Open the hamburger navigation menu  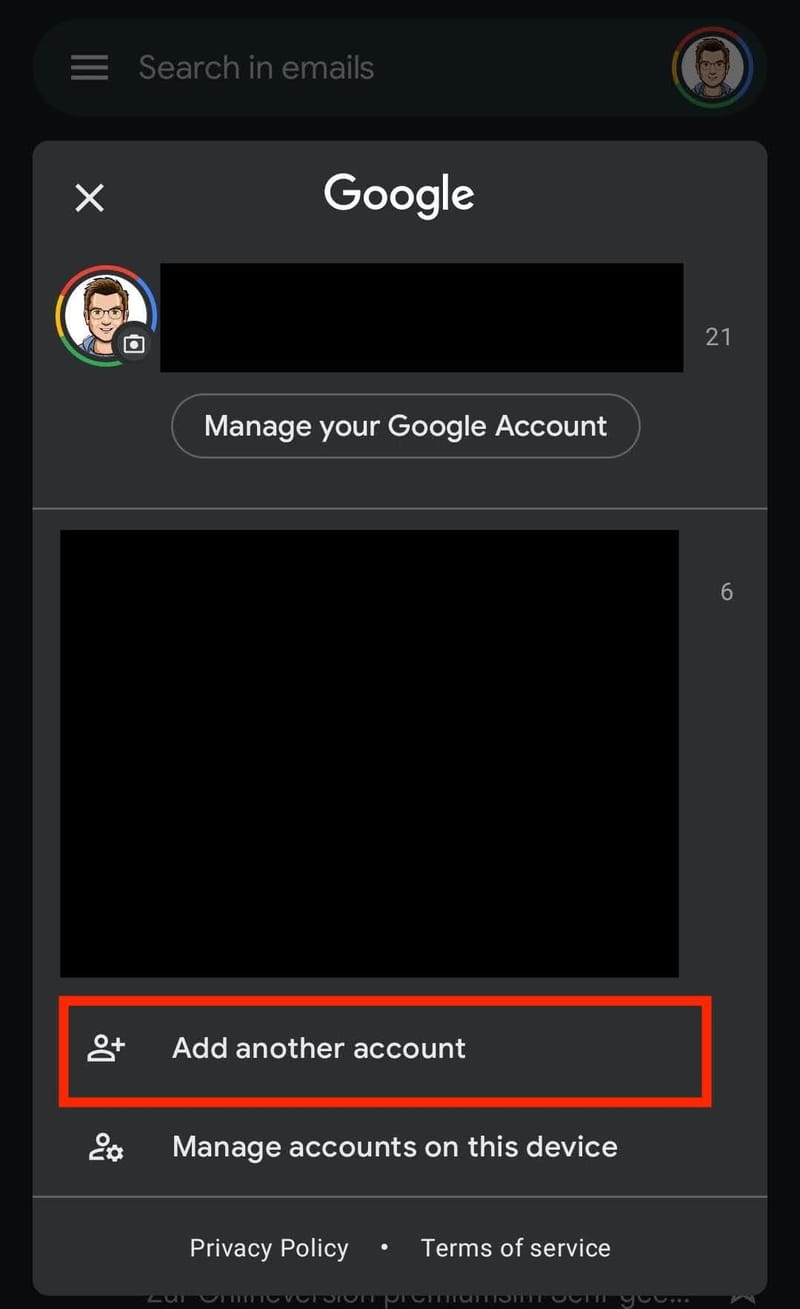90,68
